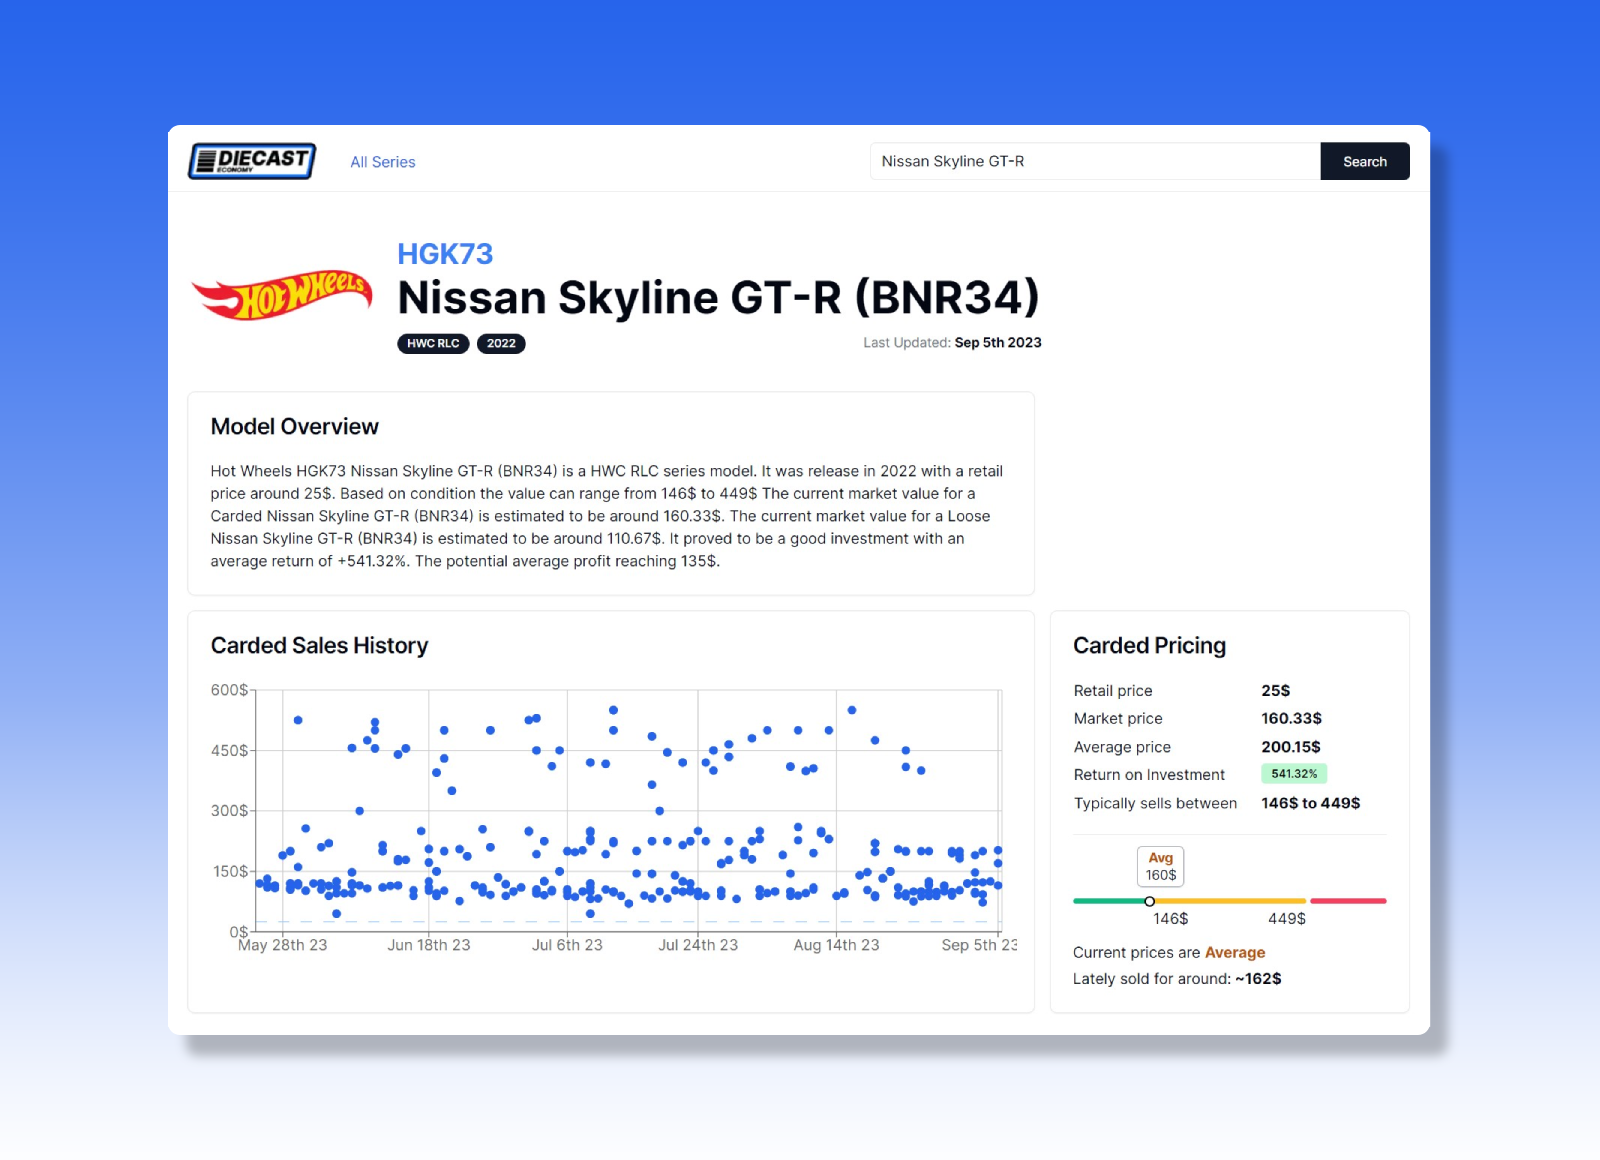Click the red section of price bar

(x=1348, y=901)
